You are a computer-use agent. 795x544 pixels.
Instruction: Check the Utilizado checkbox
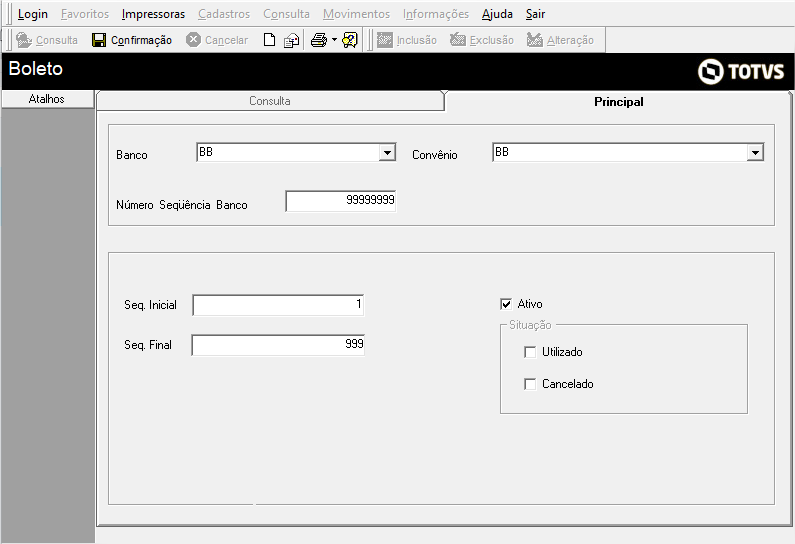(x=530, y=352)
